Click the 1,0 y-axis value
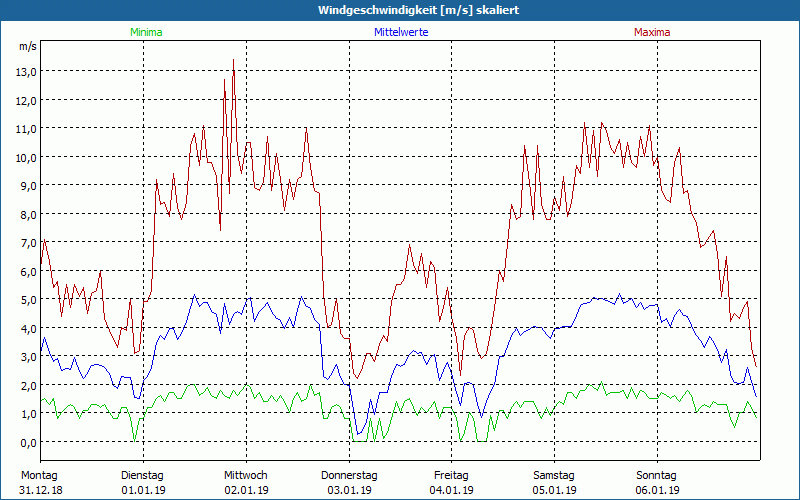 tap(28, 414)
